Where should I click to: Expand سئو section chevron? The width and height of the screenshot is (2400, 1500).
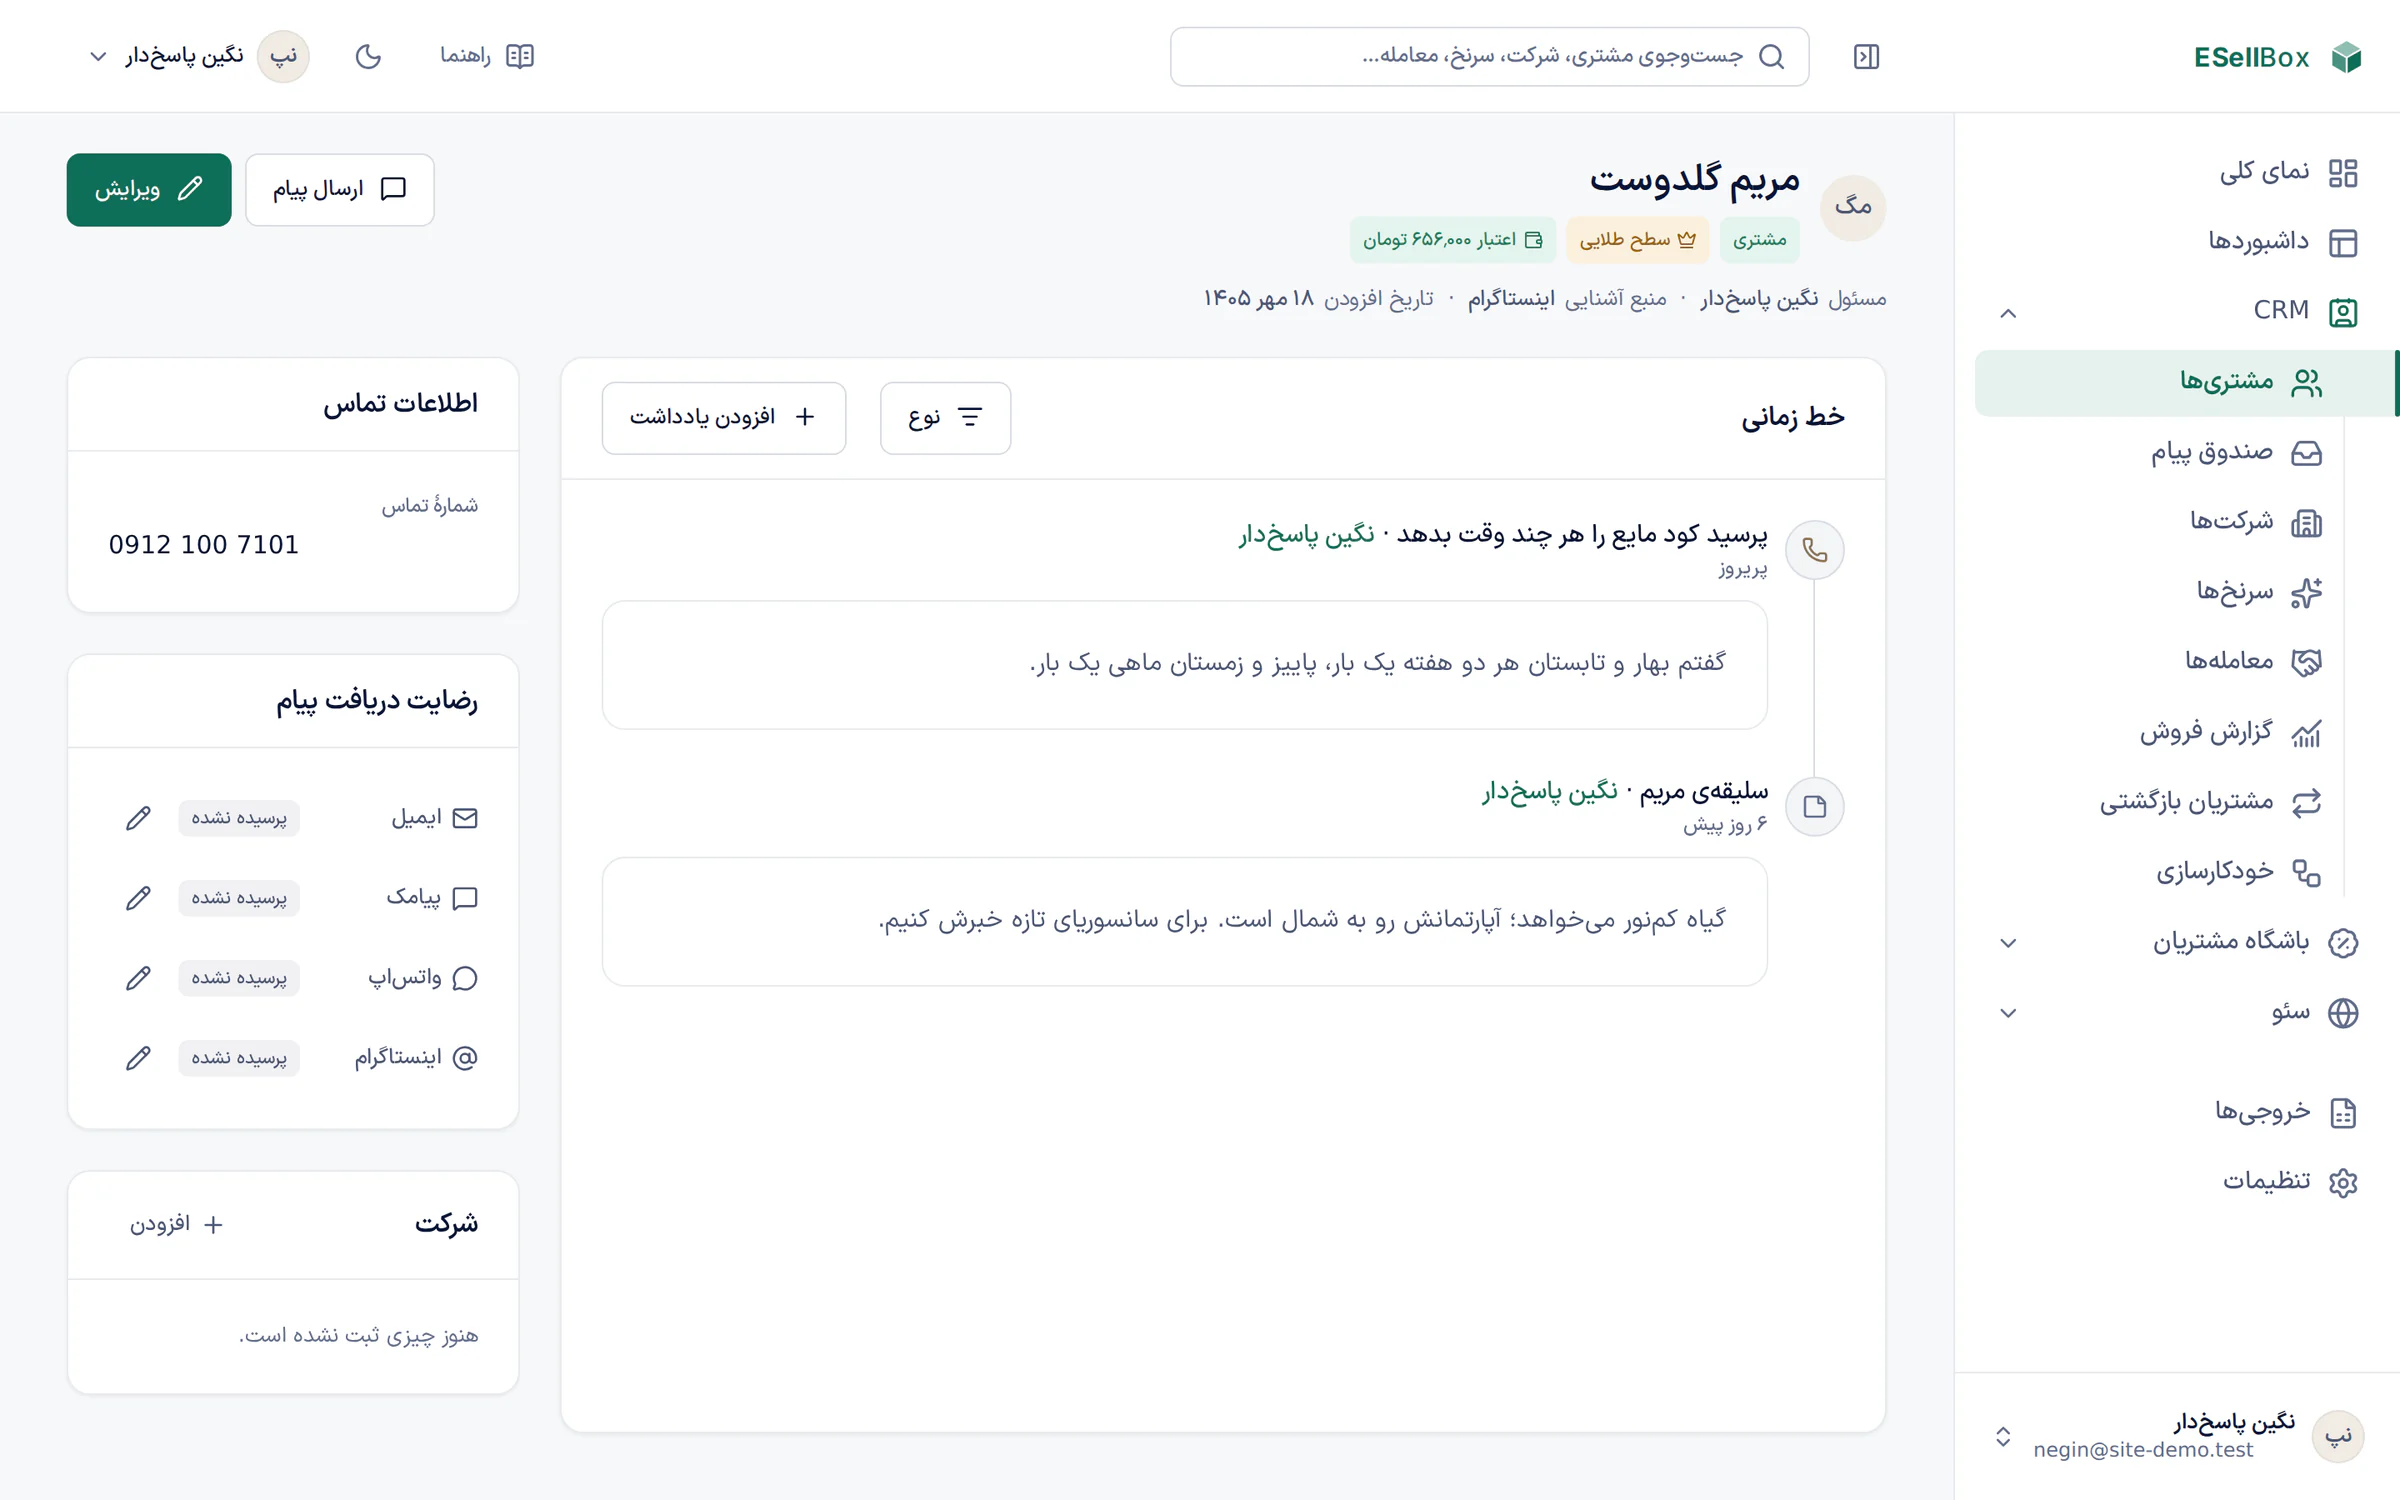(x=2007, y=1013)
